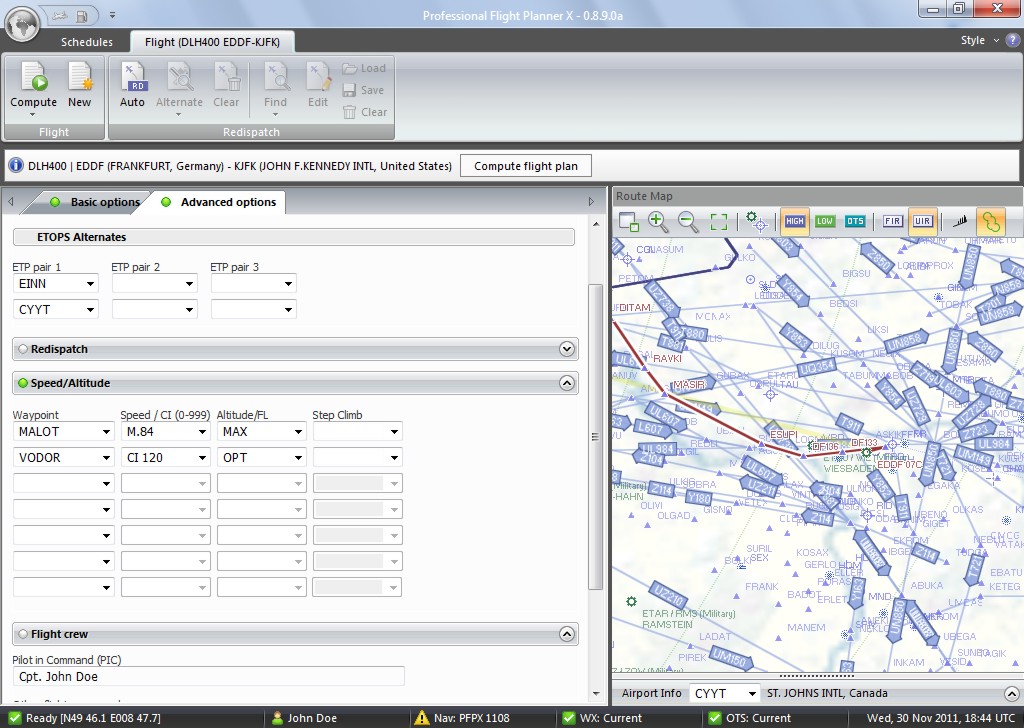Click the Pilot in Command input field
This screenshot has height=728, width=1024.
coord(208,676)
